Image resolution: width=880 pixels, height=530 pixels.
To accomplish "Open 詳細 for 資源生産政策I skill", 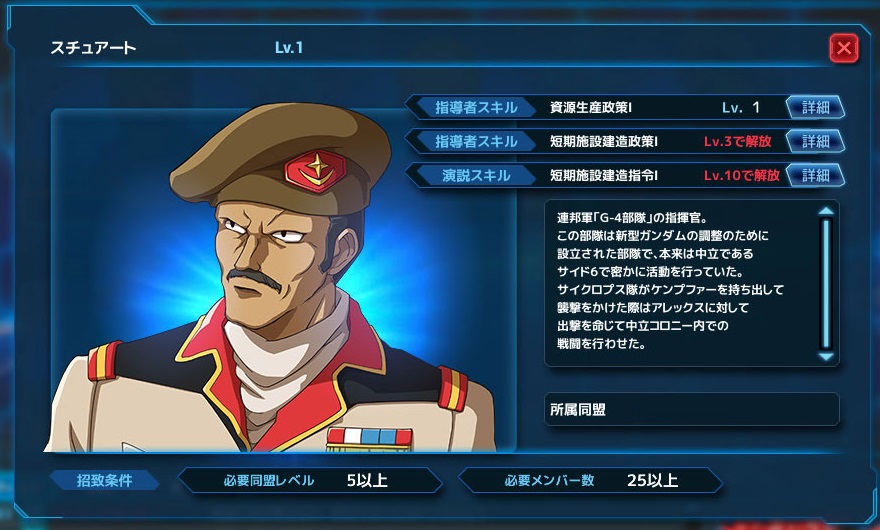I will pyautogui.click(x=815, y=107).
